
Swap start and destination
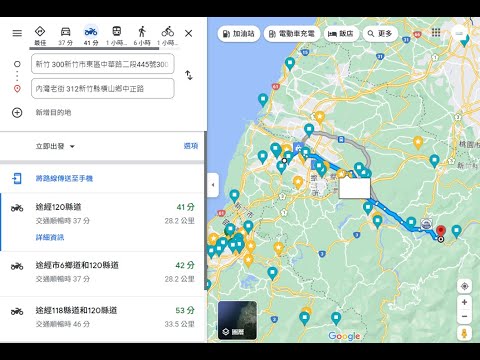tap(189, 75)
